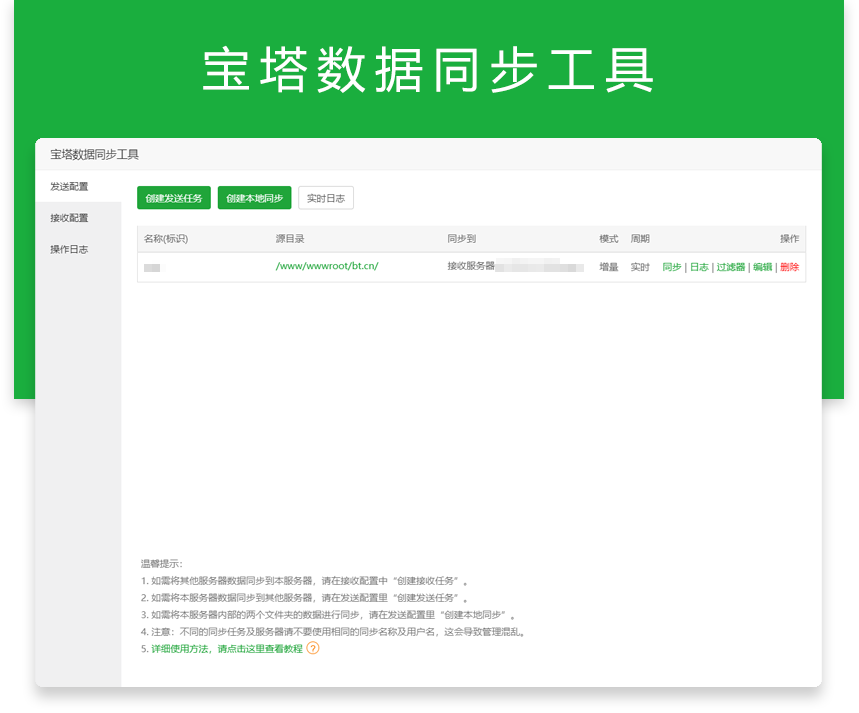Click 源目录 column header
859x713 pixels.
point(290,239)
